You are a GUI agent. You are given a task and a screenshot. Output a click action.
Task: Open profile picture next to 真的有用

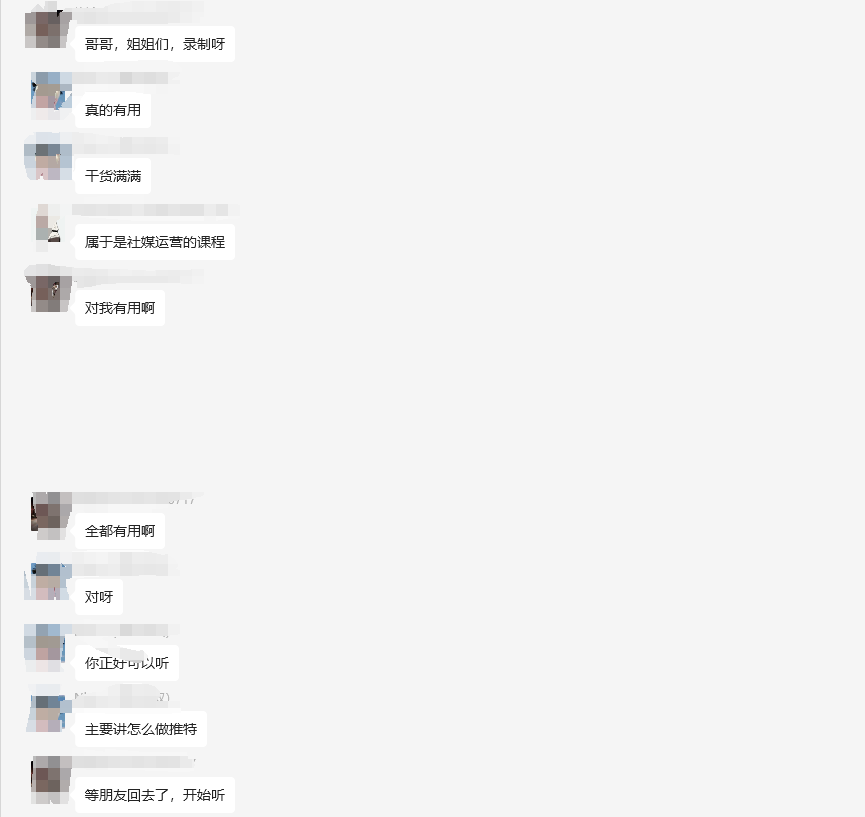pyautogui.click(x=51, y=95)
